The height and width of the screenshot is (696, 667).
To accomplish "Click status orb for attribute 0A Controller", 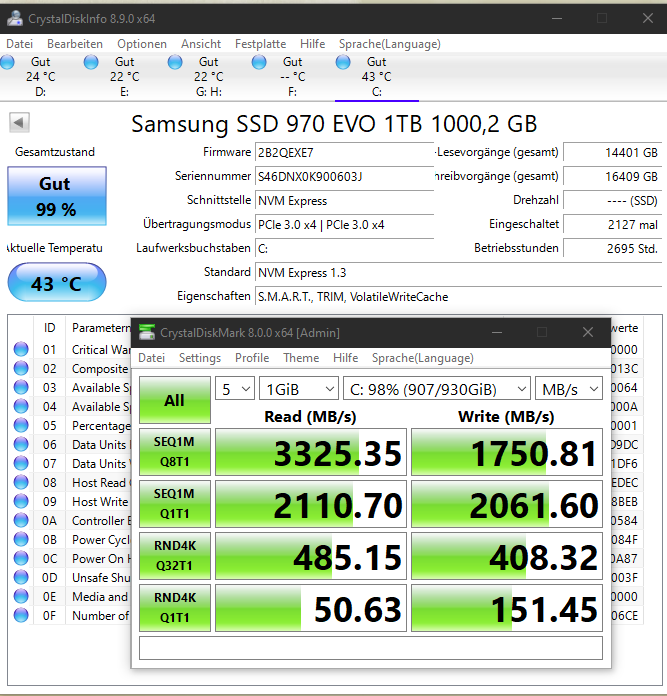I will pyautogui.click(x=21, y=520).
